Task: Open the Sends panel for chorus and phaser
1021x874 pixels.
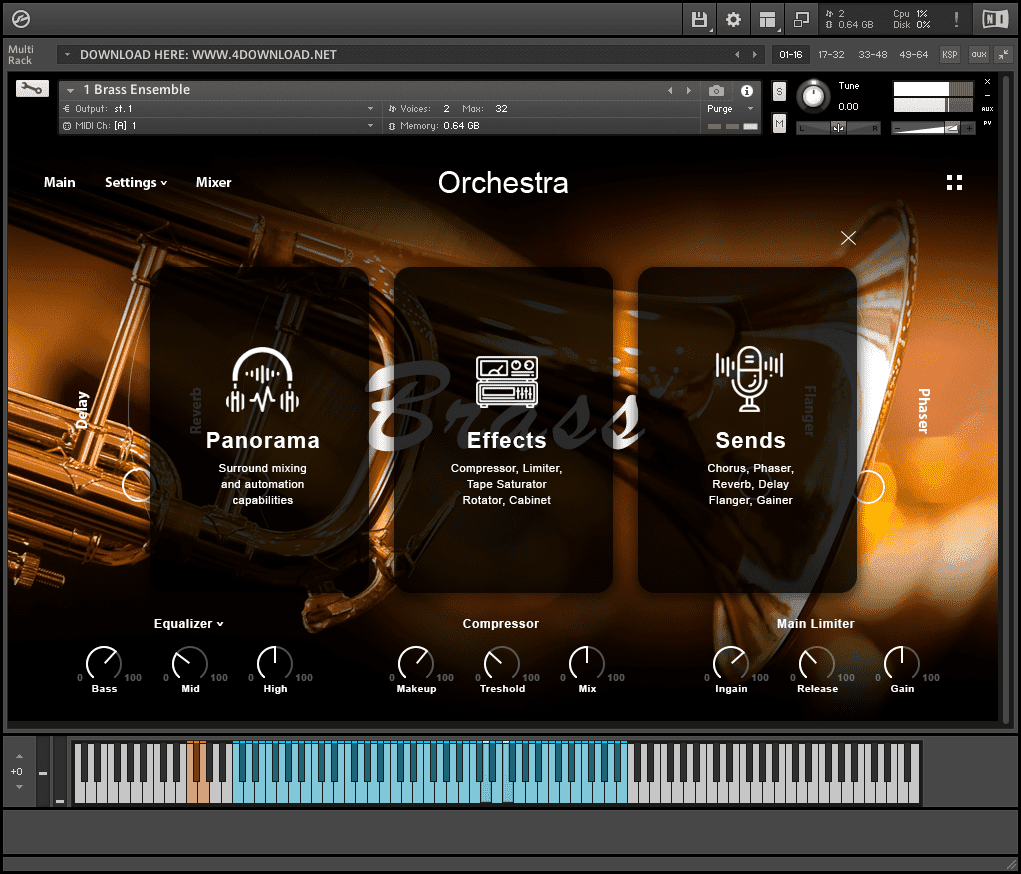Action: coord(749,428)
